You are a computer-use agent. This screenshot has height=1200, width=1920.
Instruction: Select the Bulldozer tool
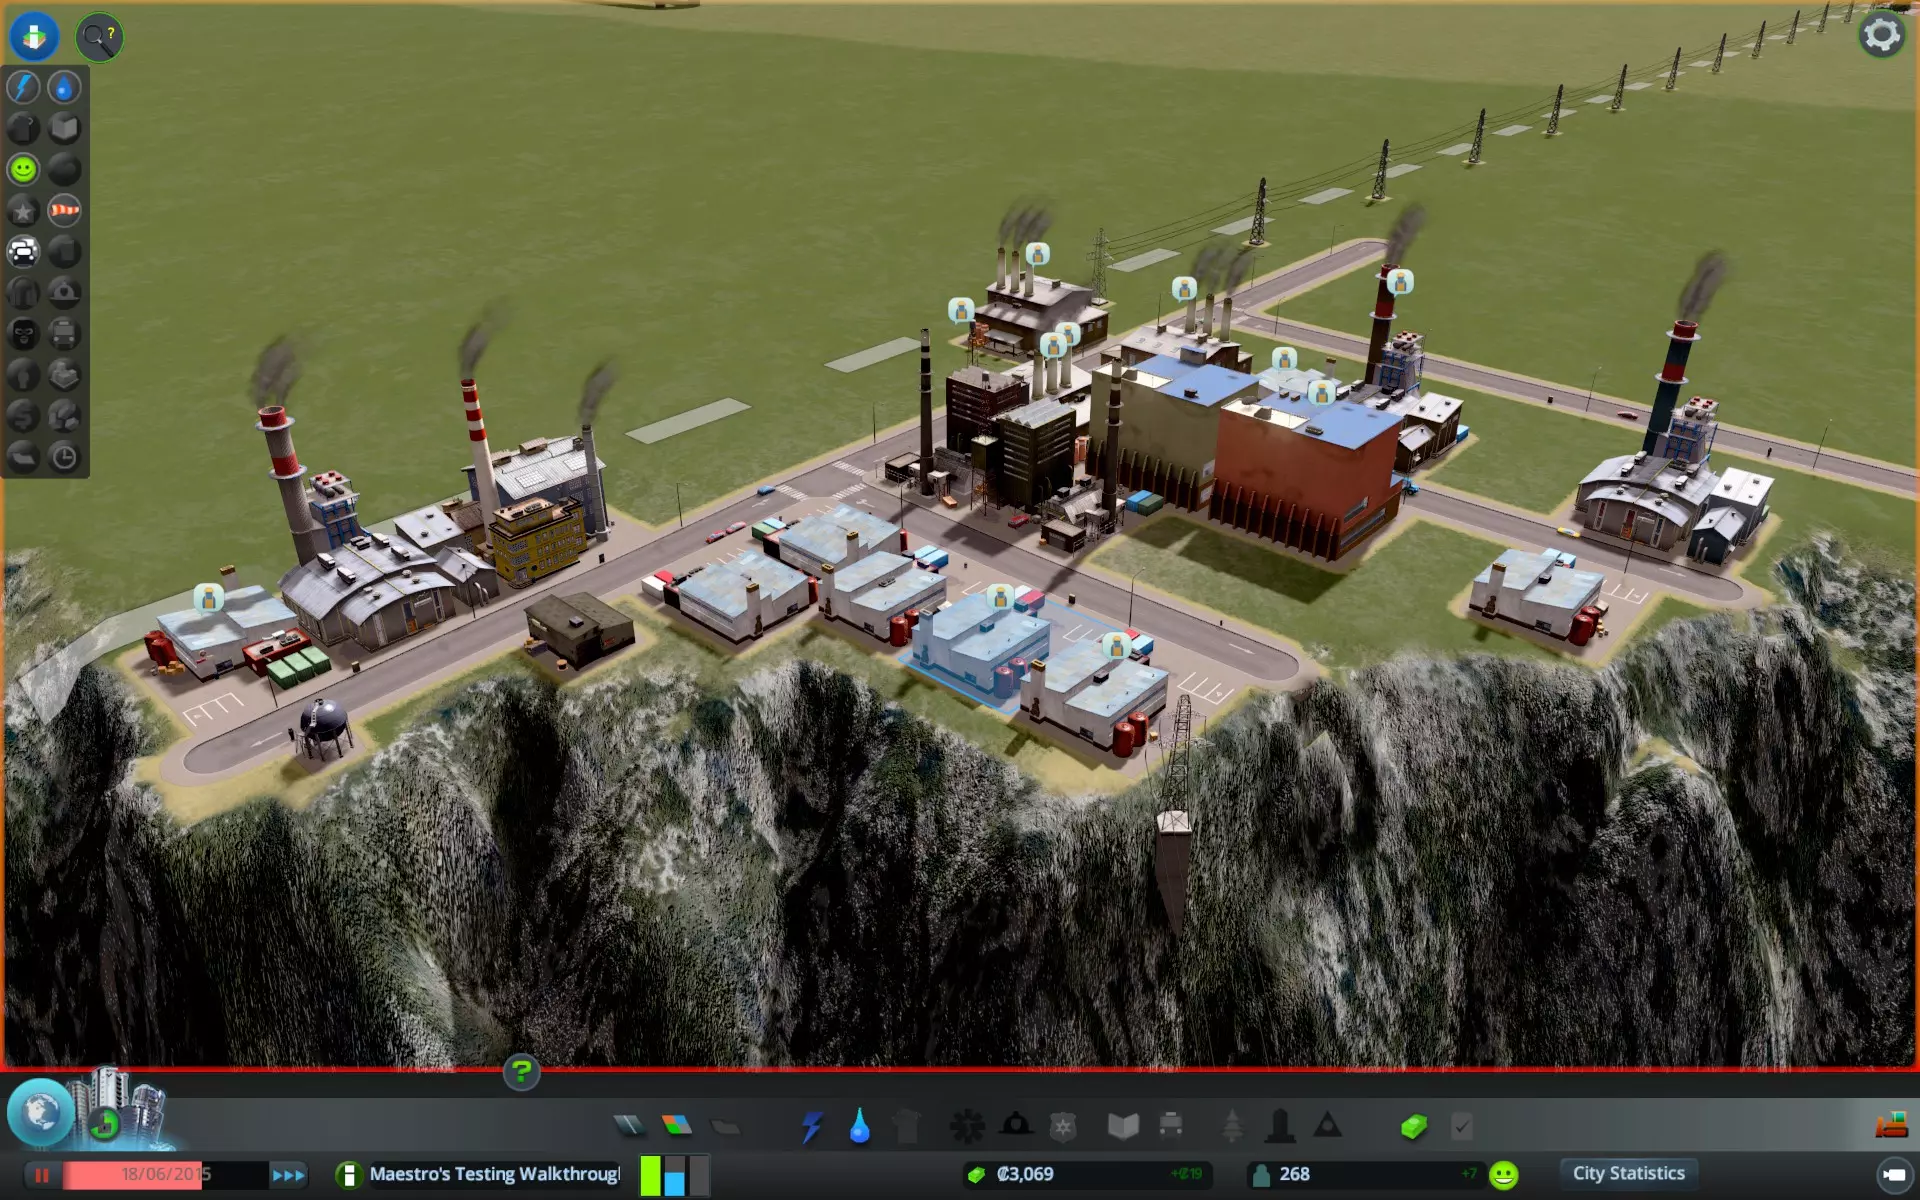(x=1890, y=1127)
